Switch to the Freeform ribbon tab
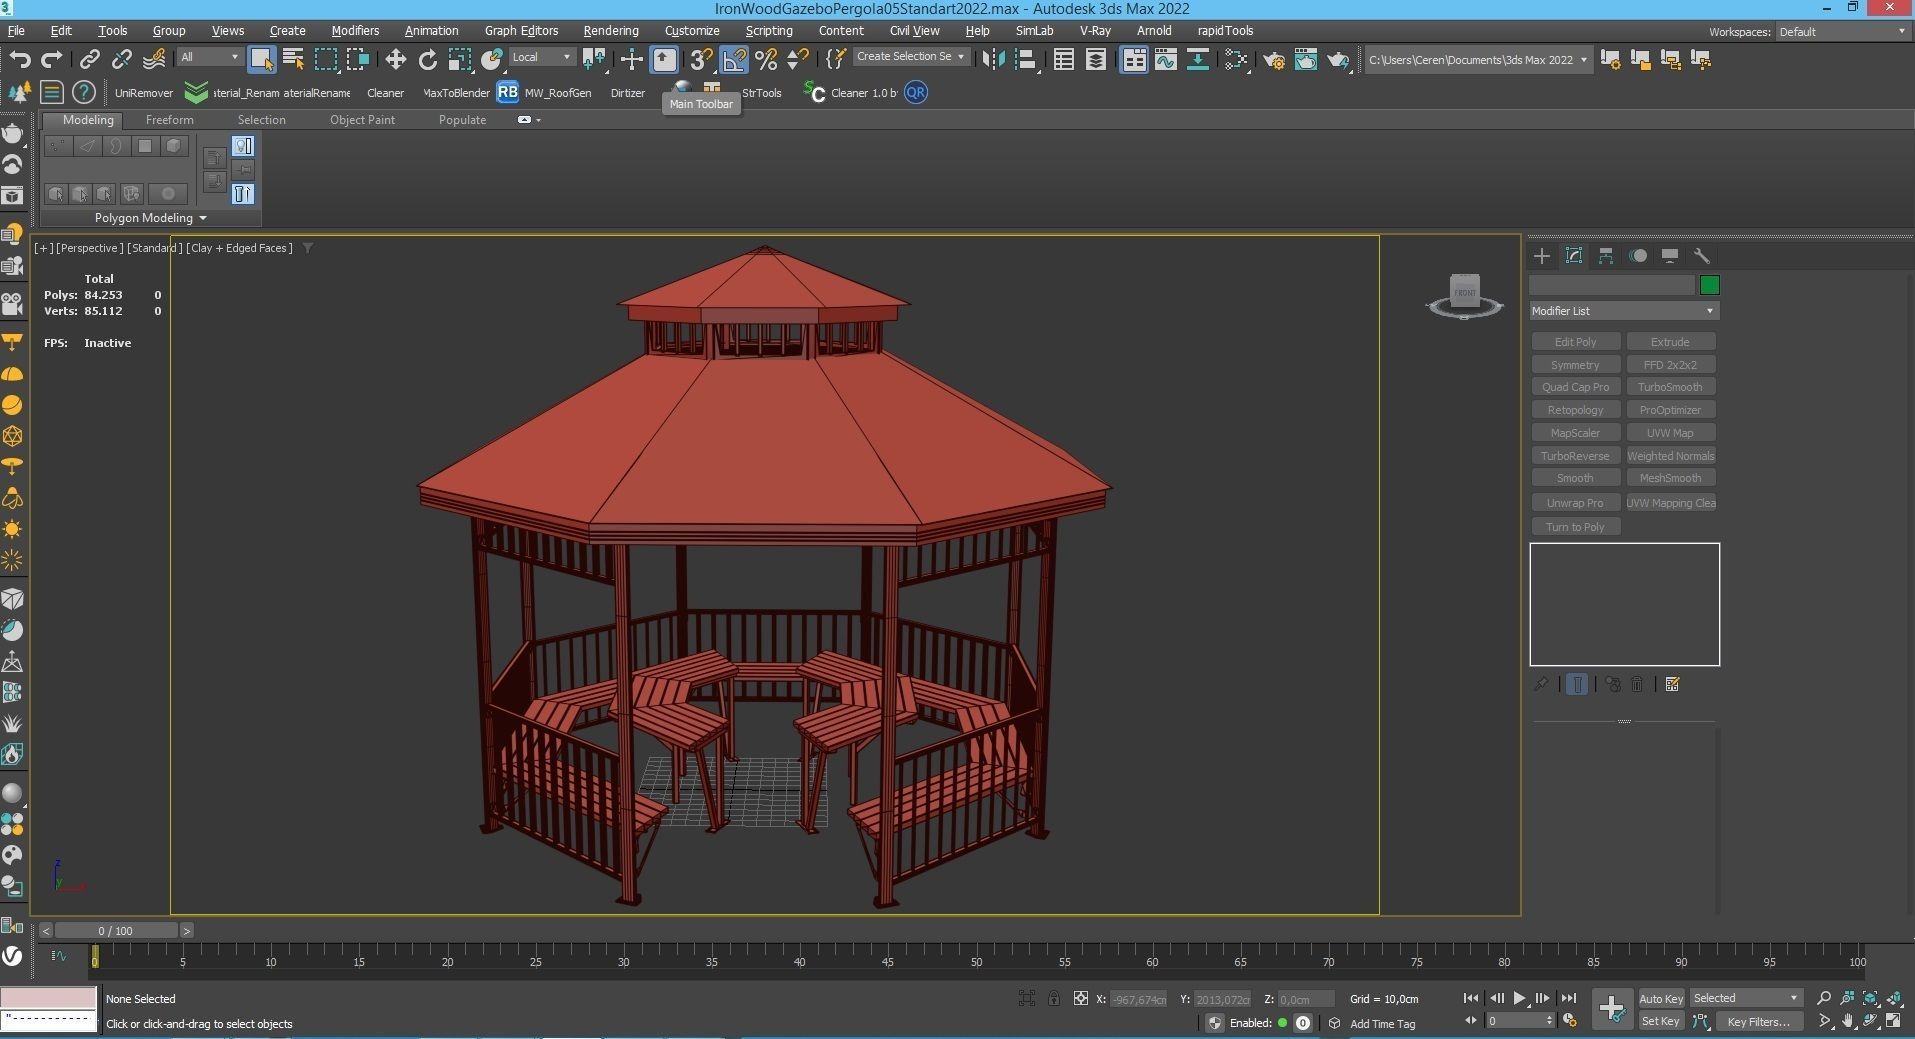 pos(170,120)
